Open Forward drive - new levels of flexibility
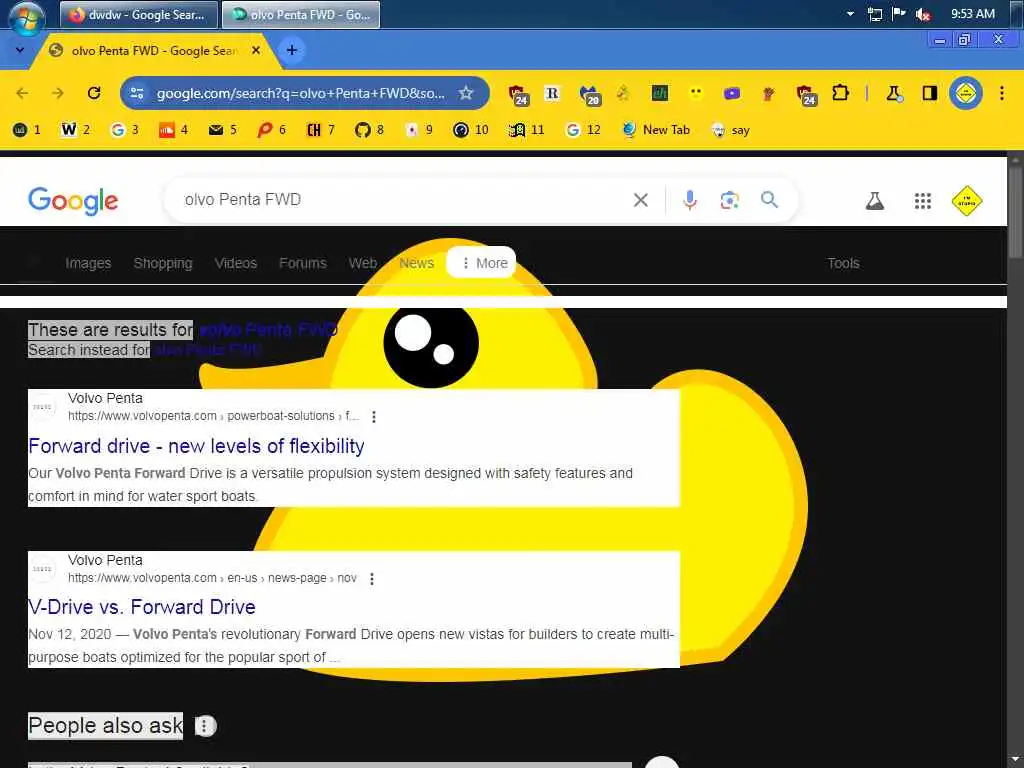Viewport: 1024px width, 768px height. pyautogui.click(x=197, y=446)
